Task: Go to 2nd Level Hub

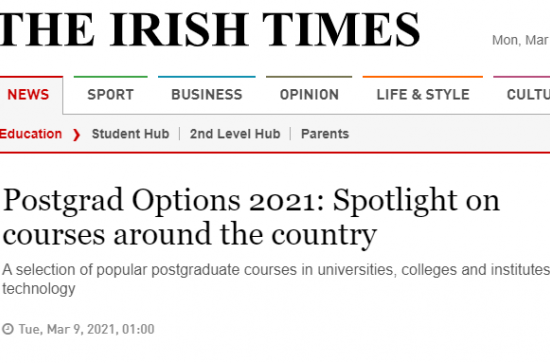Action: 235,134
